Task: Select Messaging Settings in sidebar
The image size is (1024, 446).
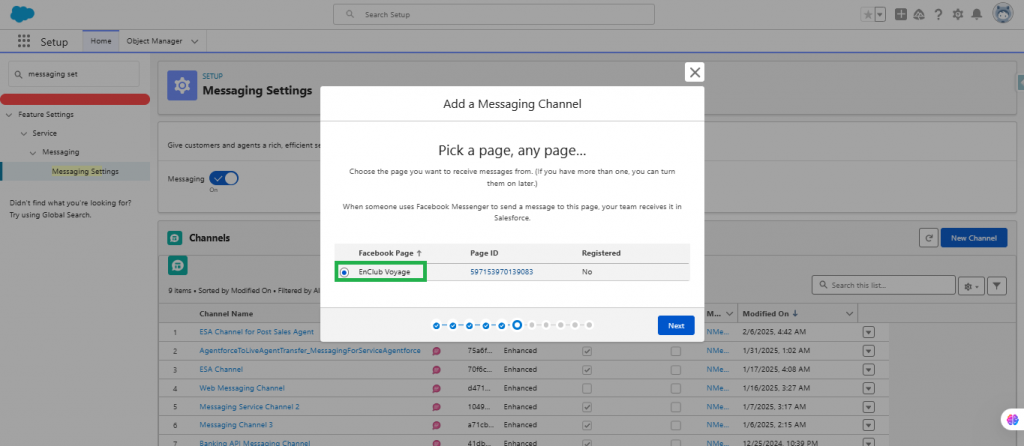Action: point(85,171)
